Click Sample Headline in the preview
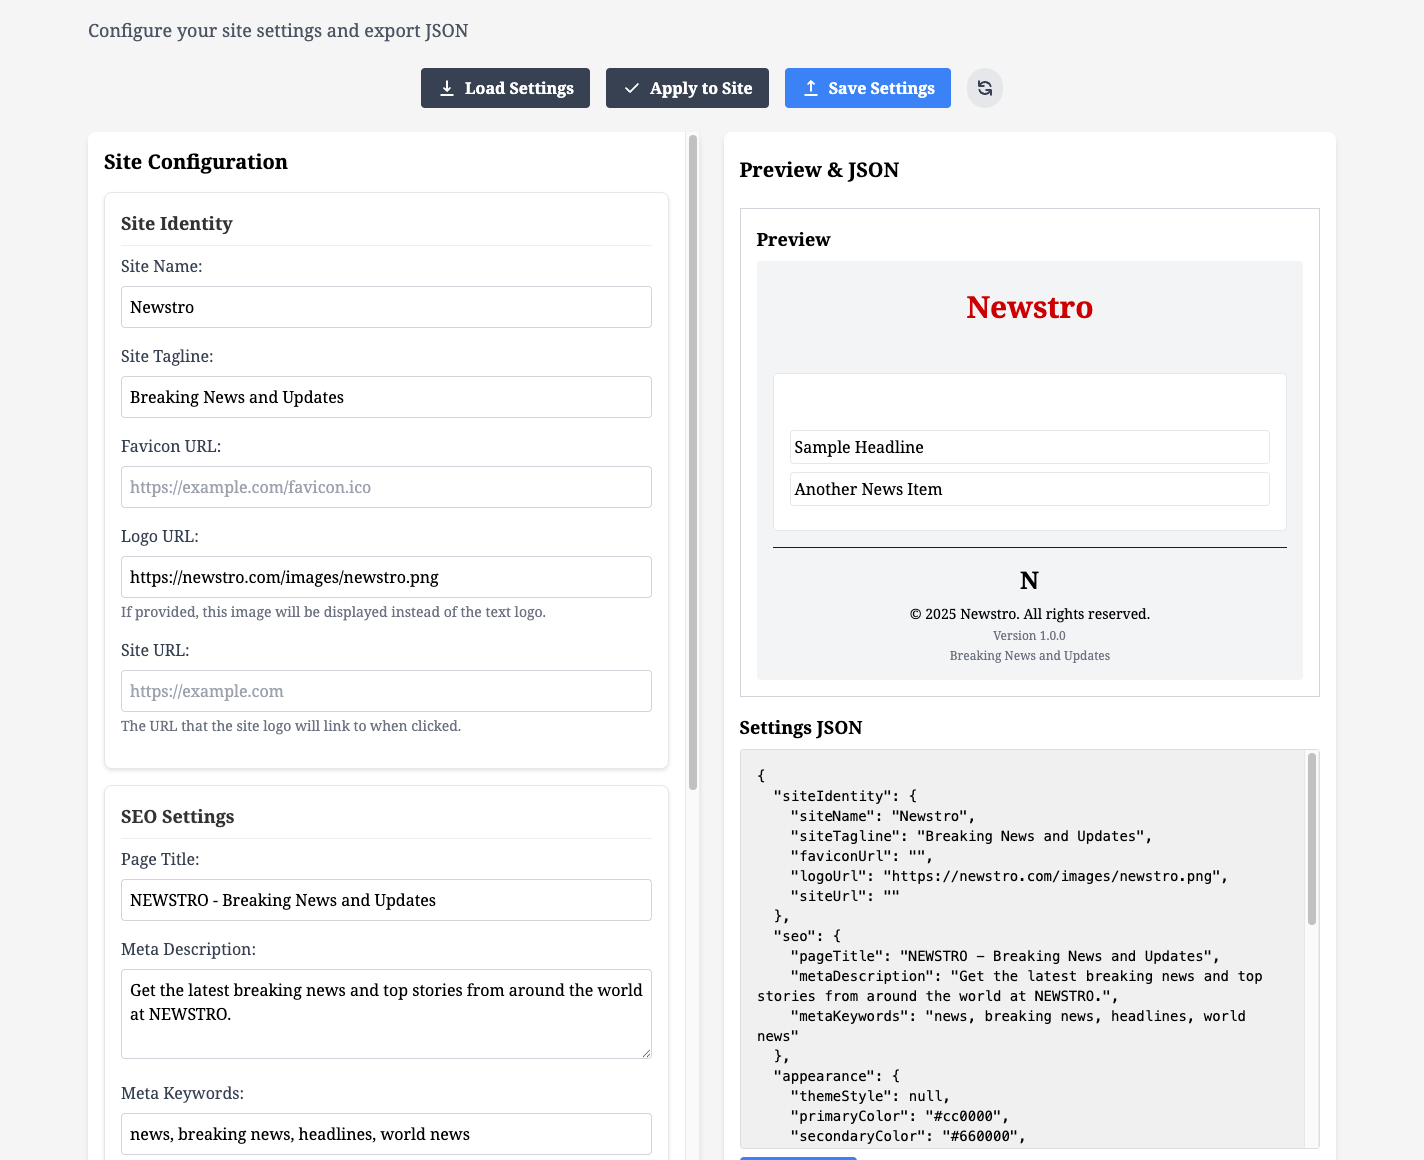 click(1029, 447)
